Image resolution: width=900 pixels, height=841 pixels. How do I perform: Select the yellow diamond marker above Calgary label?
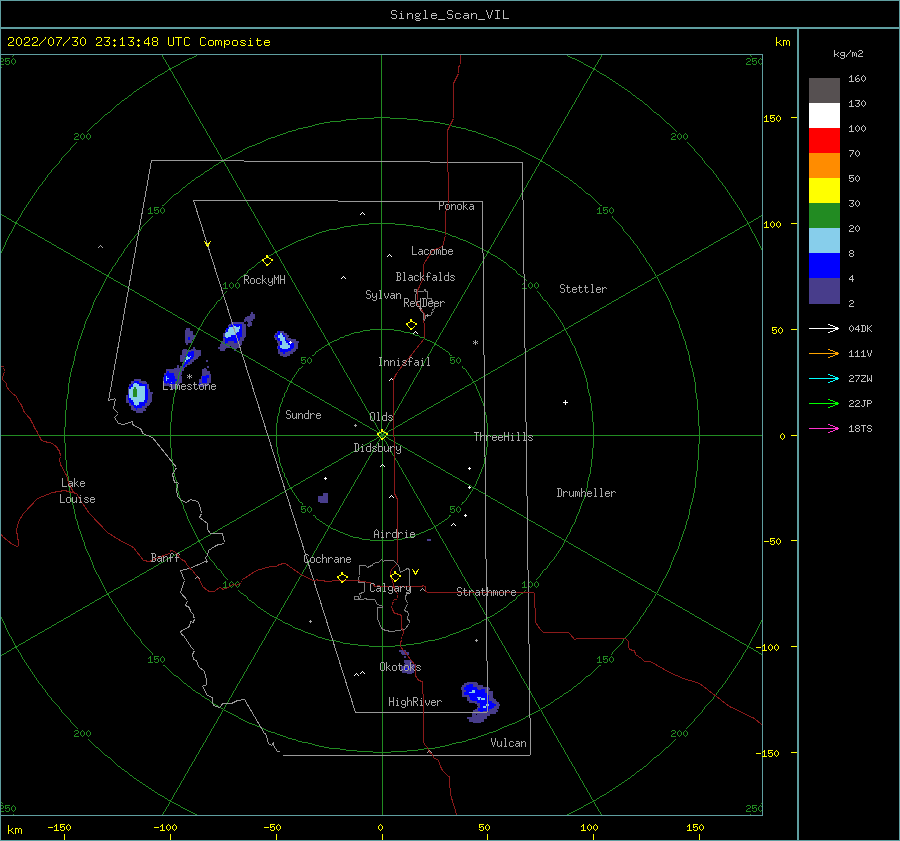[395, 576]
